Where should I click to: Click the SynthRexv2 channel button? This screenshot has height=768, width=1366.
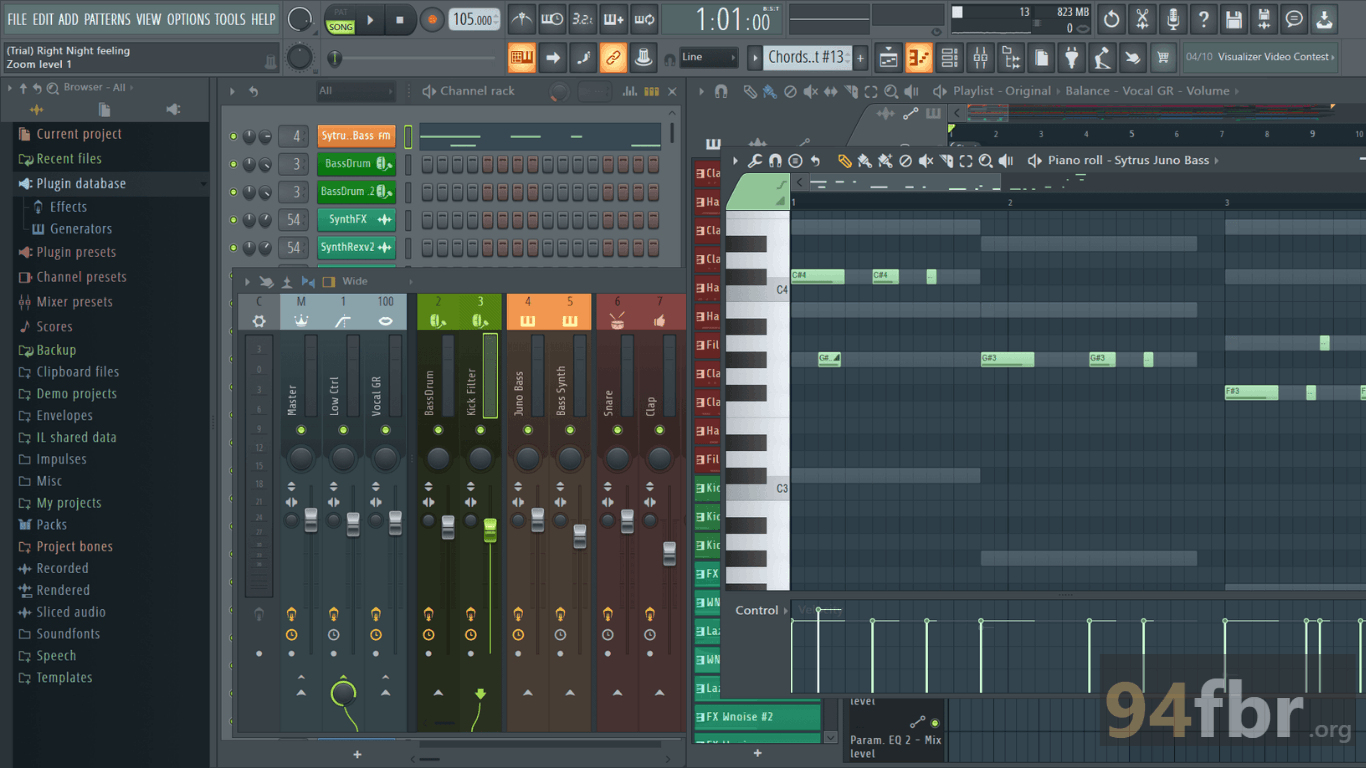click(x=356, y=247)
